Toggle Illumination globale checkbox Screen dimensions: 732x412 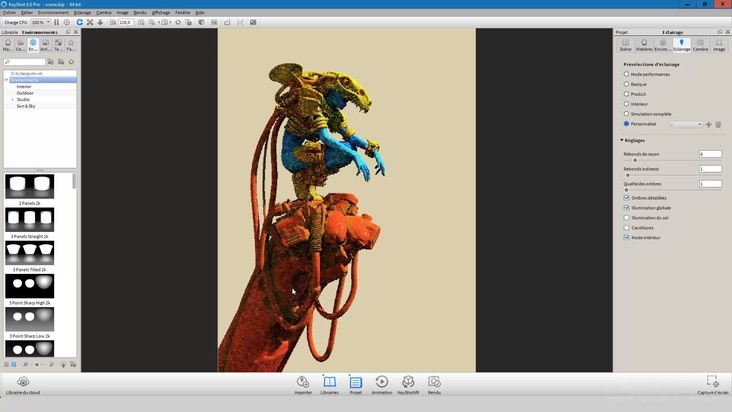point(626,208)
